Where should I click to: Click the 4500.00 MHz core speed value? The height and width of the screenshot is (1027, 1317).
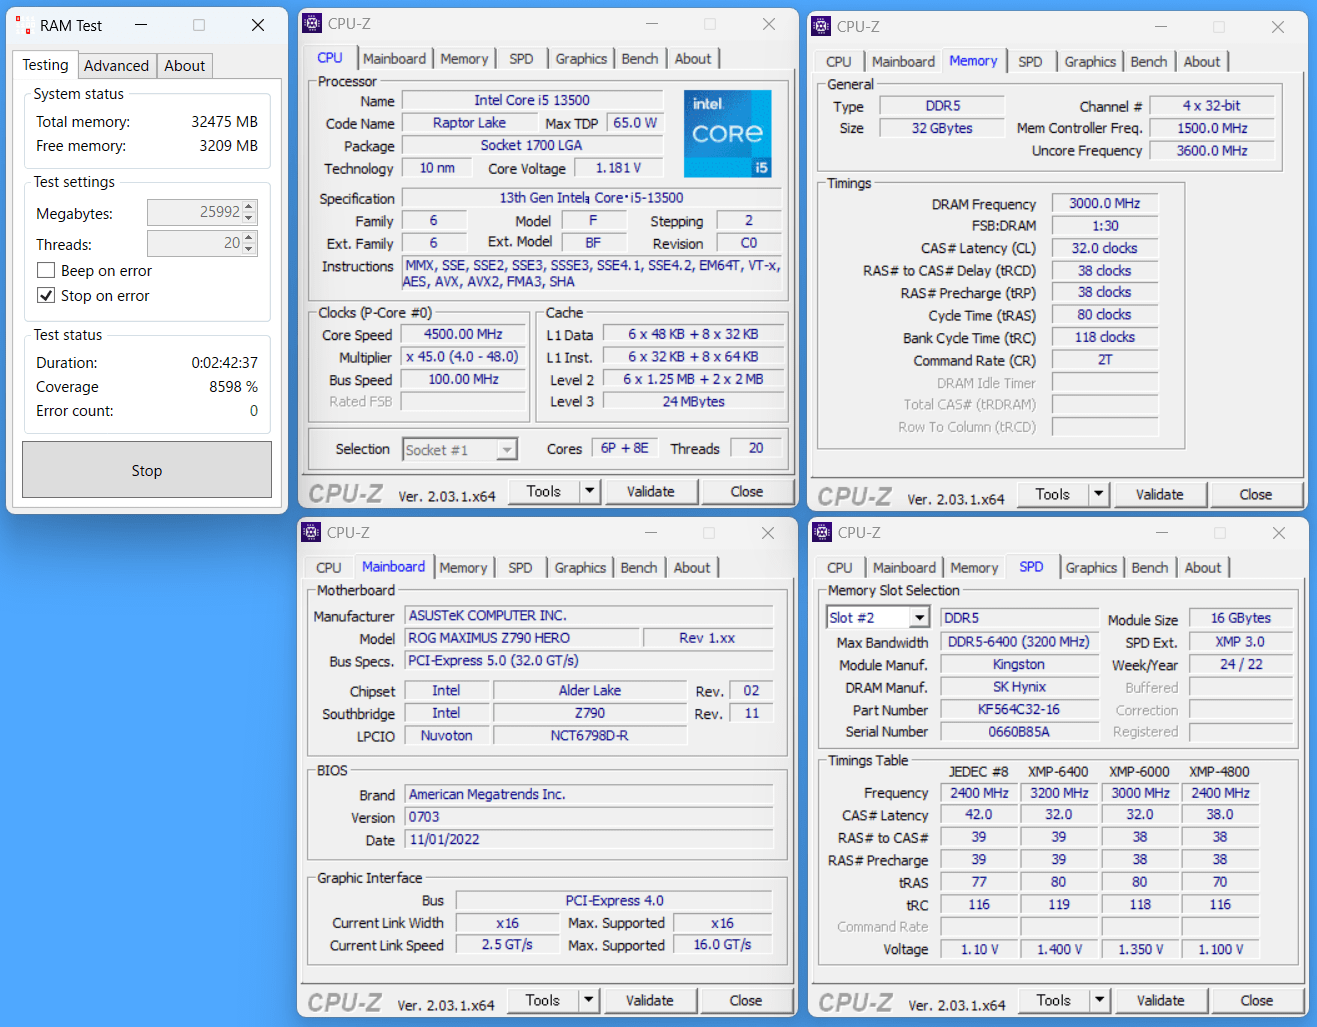[463, 334]
